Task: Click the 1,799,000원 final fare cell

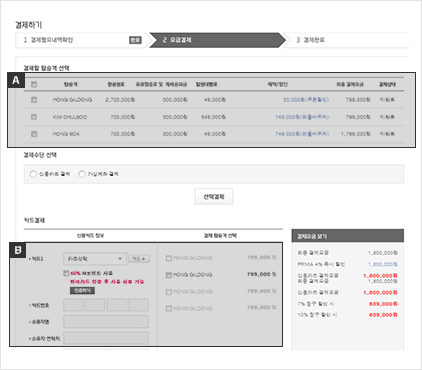Action: point(355,134)
